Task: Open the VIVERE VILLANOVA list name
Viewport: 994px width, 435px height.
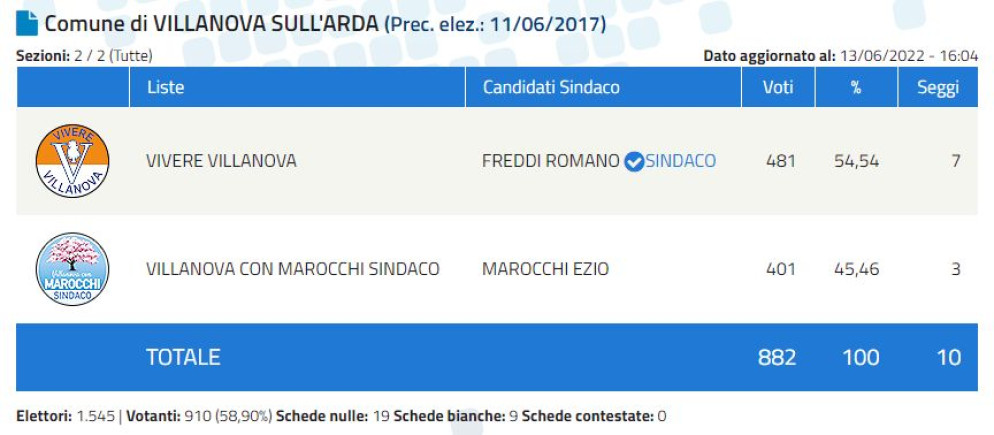Action: pos(221,161)
